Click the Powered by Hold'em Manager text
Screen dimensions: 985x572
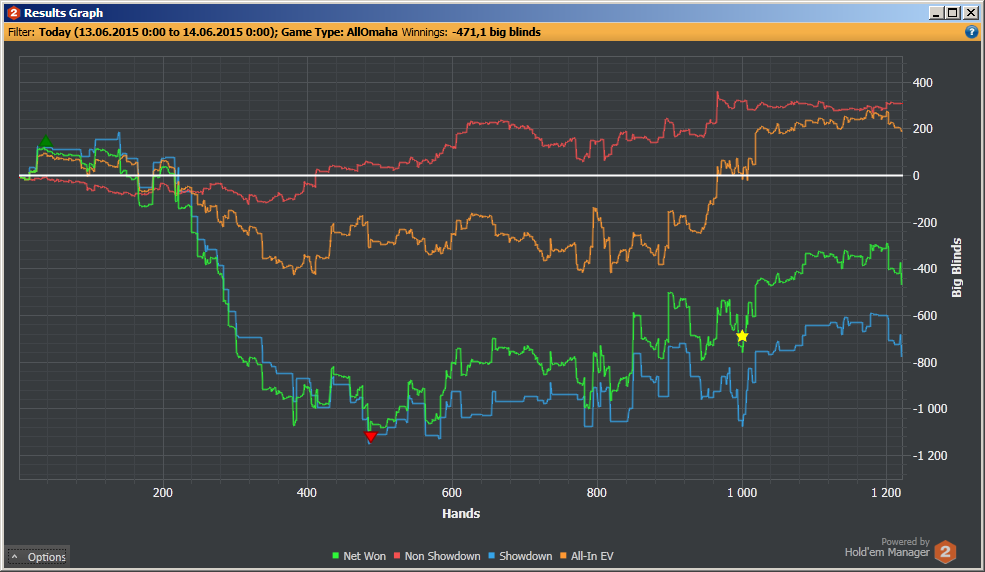click(887, 548)
